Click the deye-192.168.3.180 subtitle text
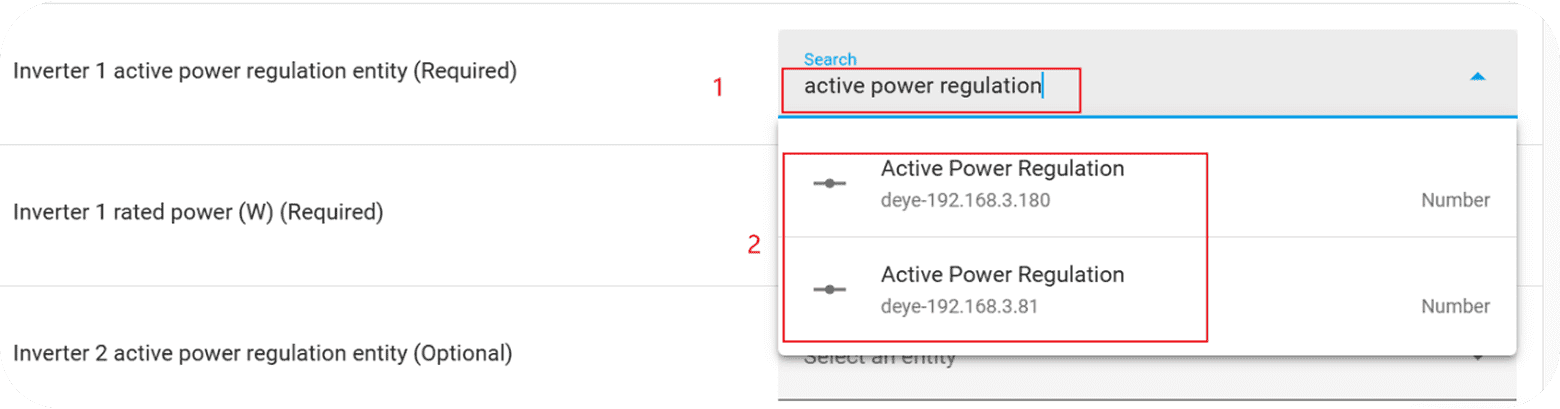This screenshot has width=1560, height=409. 965,200
